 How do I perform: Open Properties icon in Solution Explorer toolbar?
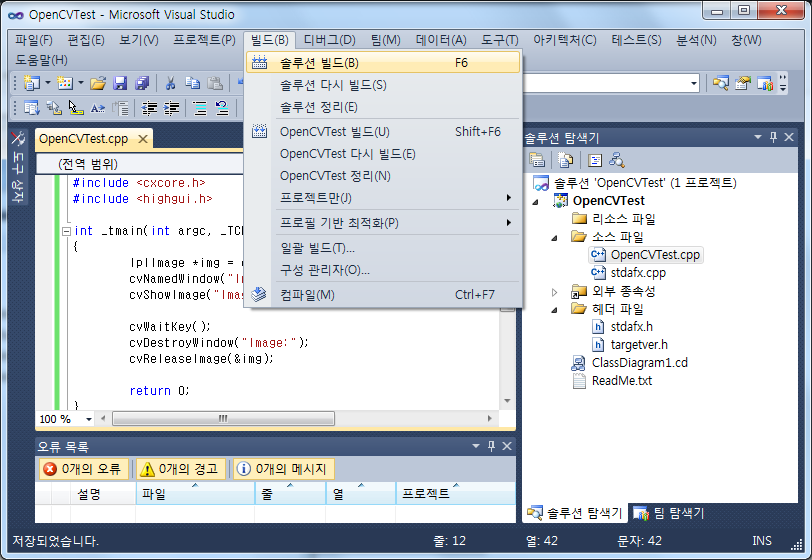(x=537, y=159)
